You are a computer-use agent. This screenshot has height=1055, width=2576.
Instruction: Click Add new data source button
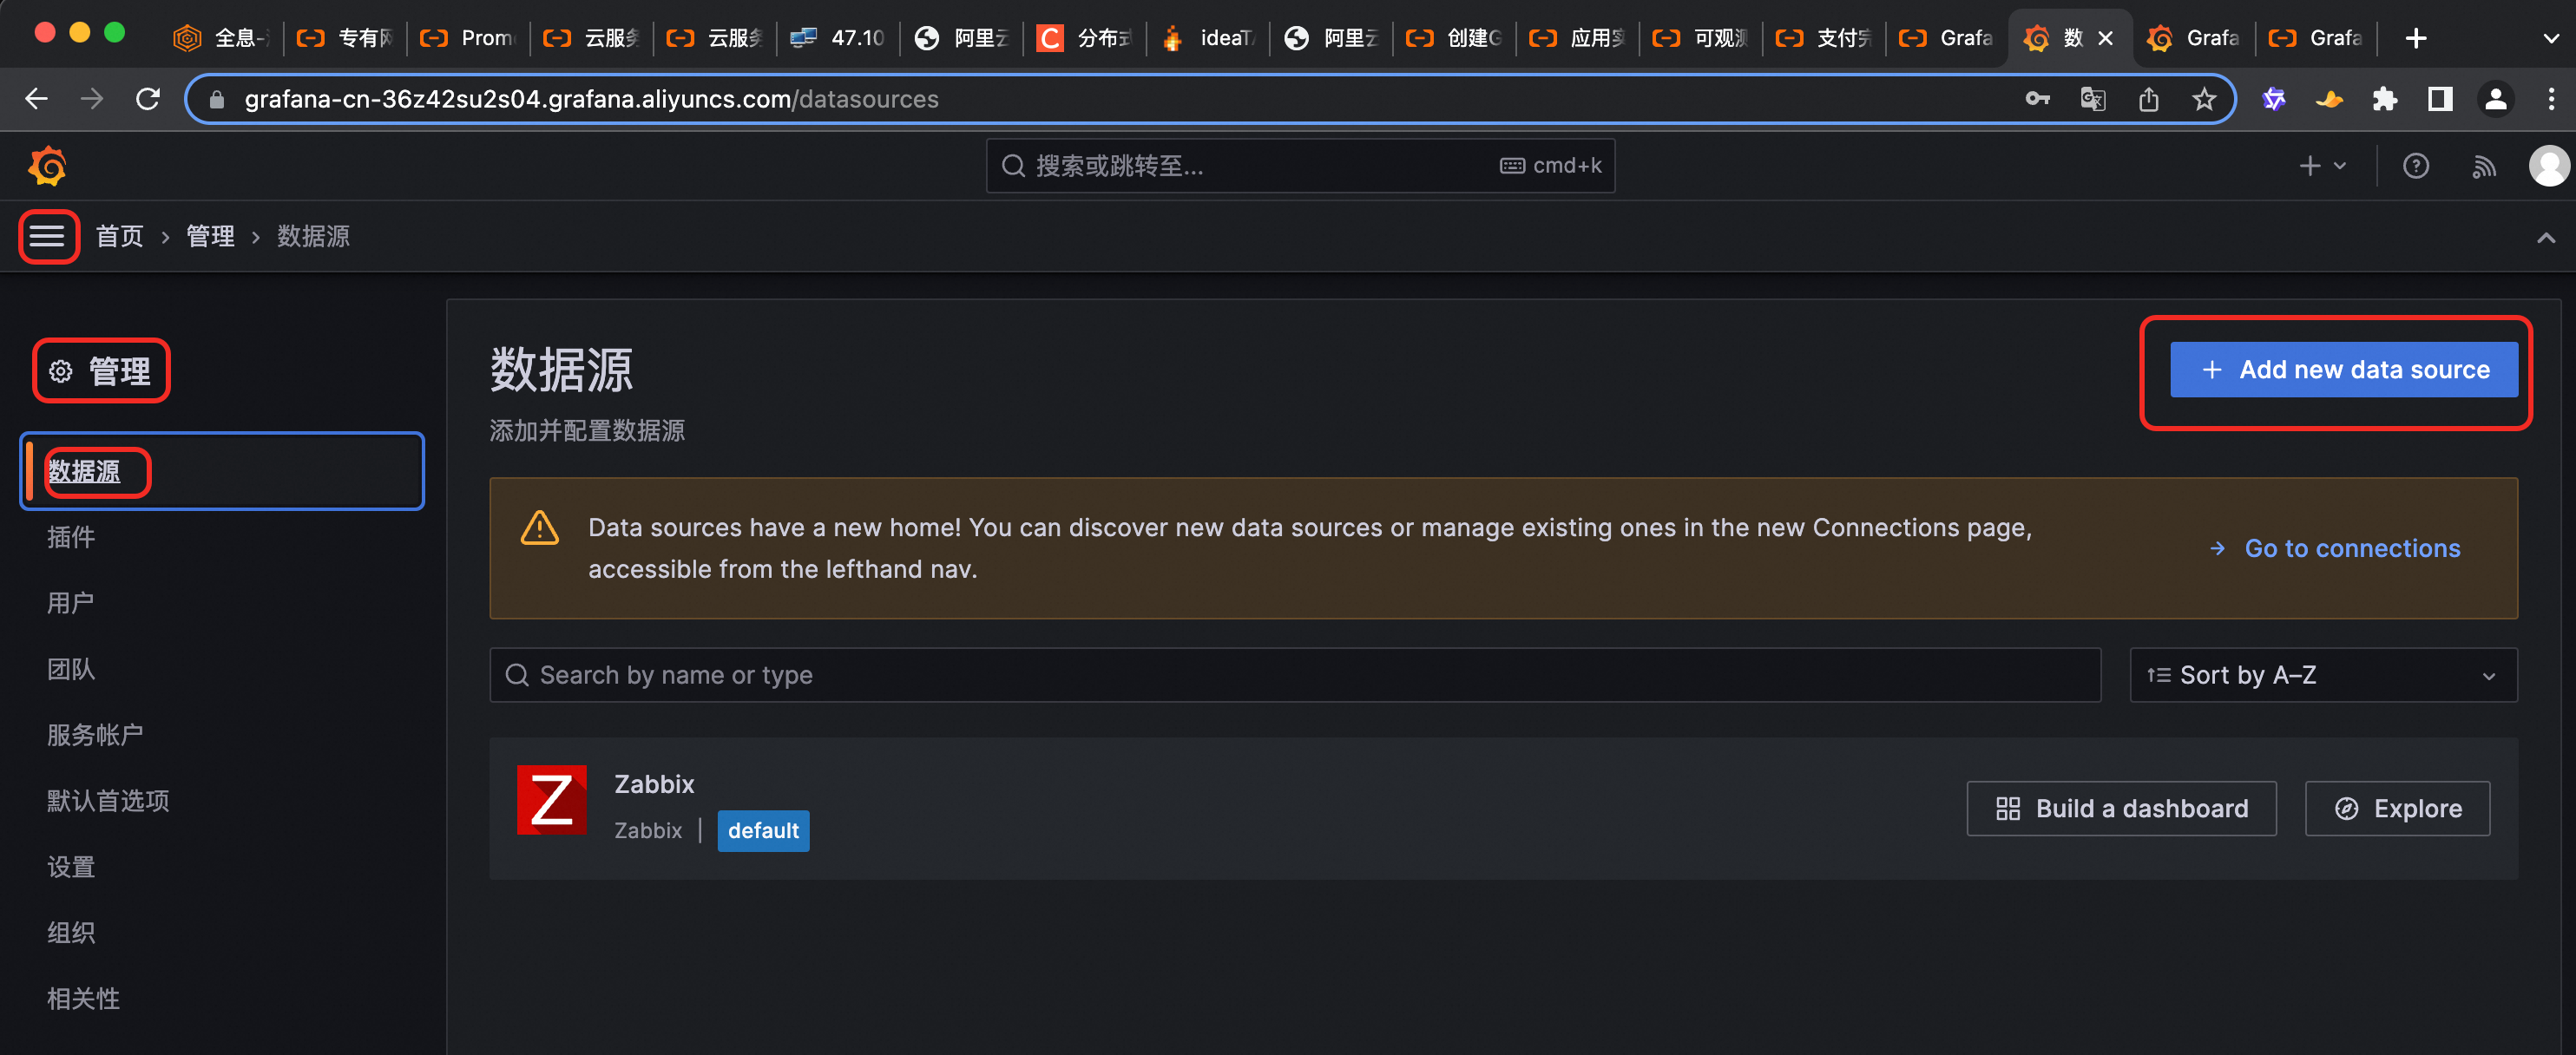tap(2343, 370)
